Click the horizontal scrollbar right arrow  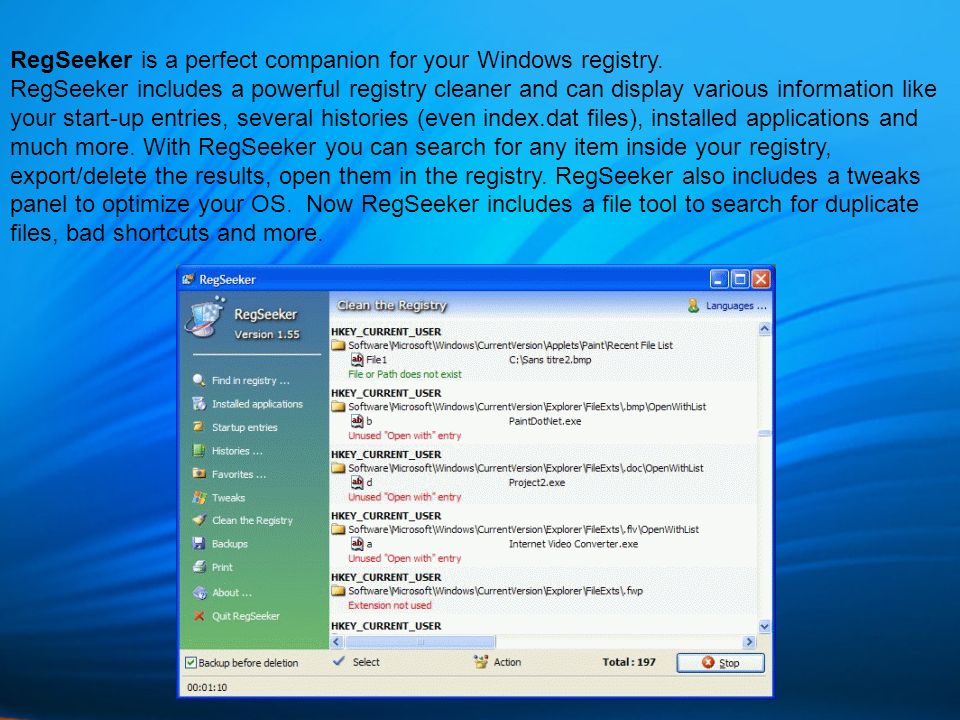(749, 642)
